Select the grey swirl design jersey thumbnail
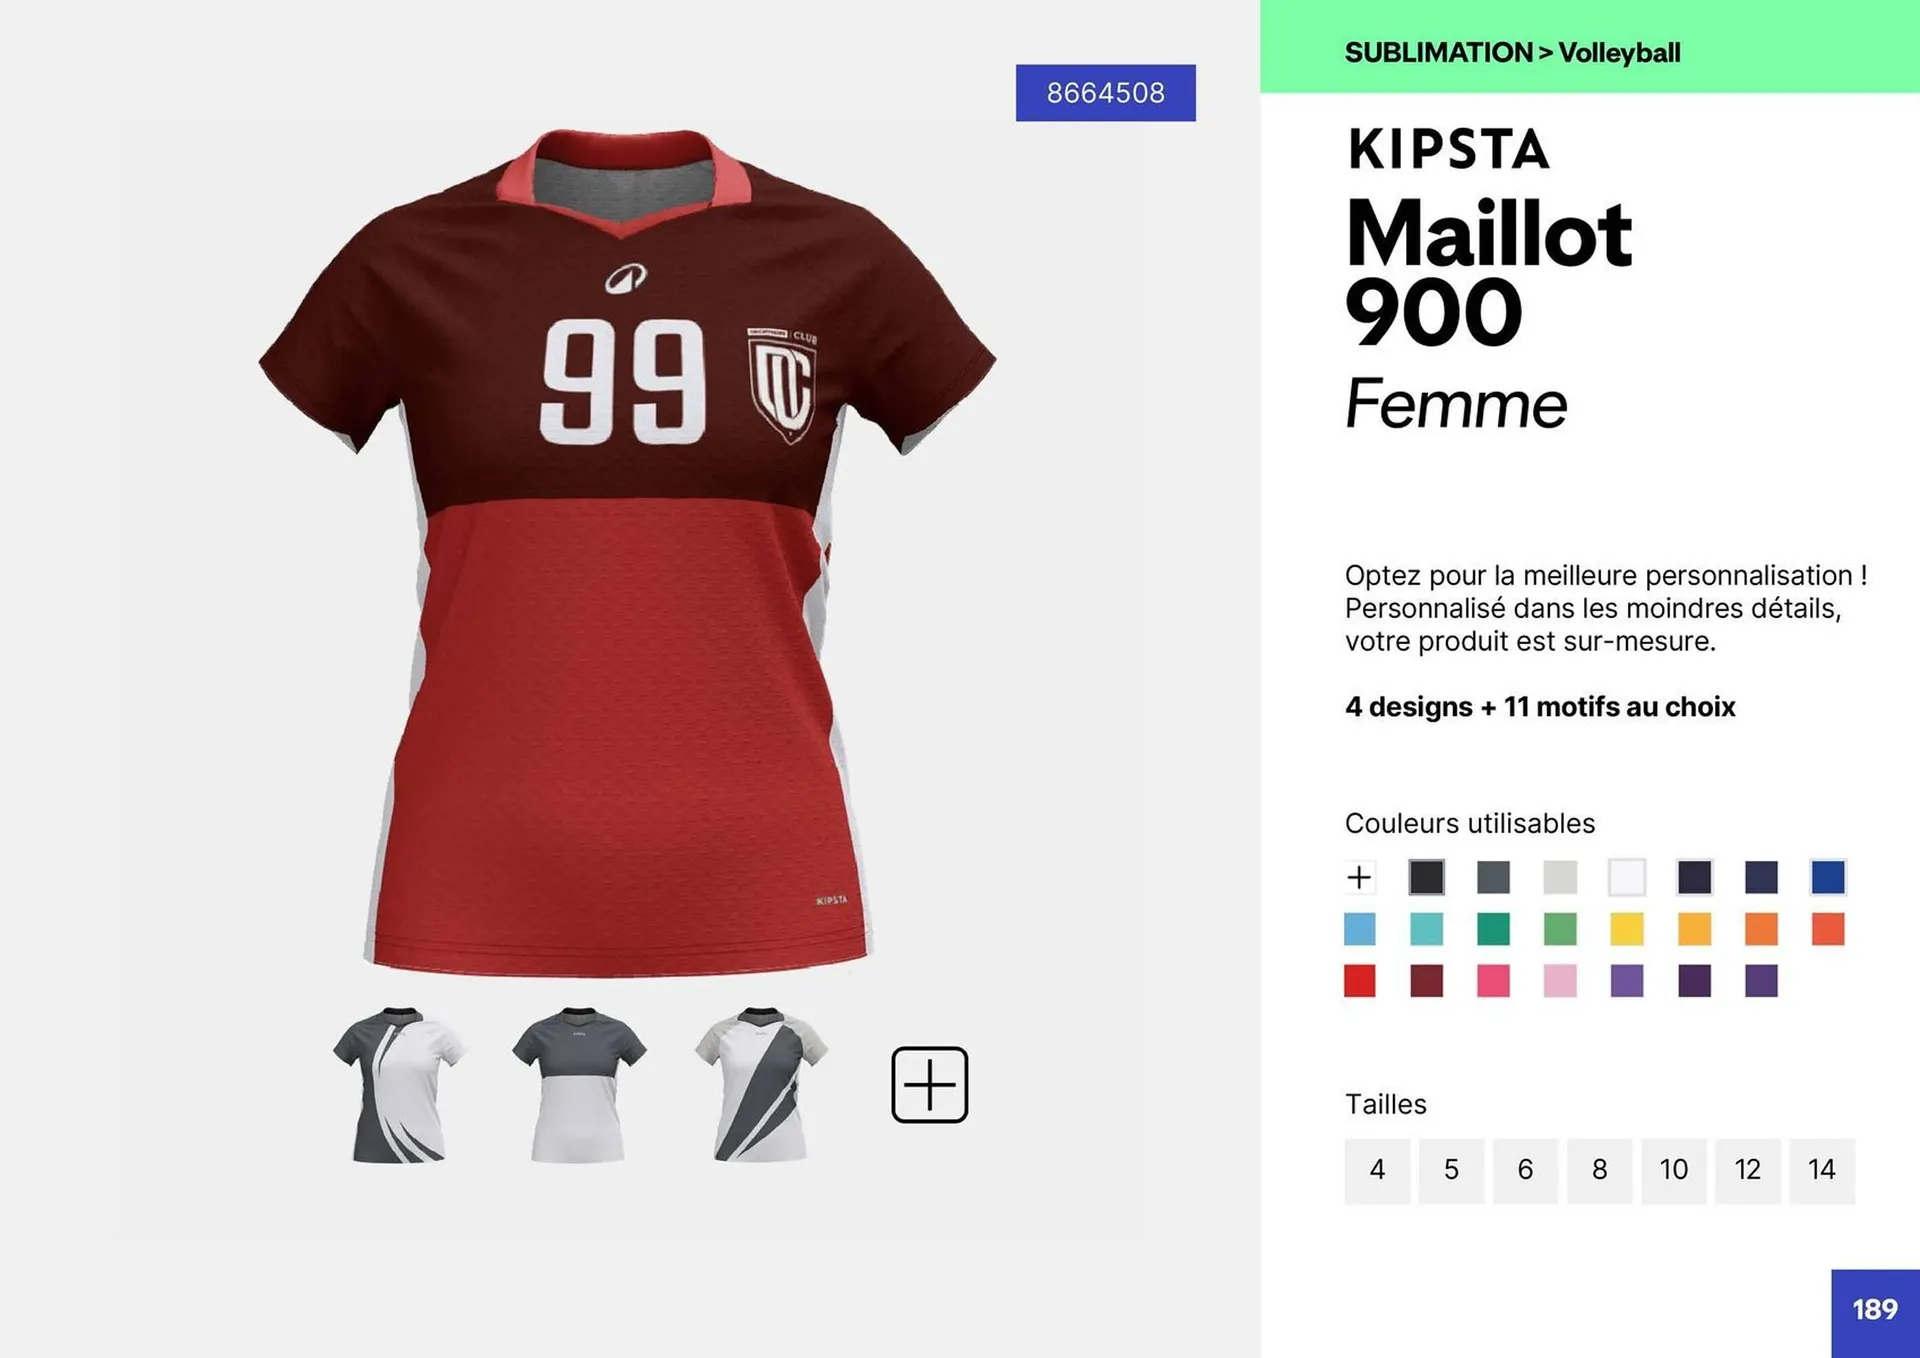Image resolution: width=1920 pixels, height=1358 pixels. coord(398,1085)
